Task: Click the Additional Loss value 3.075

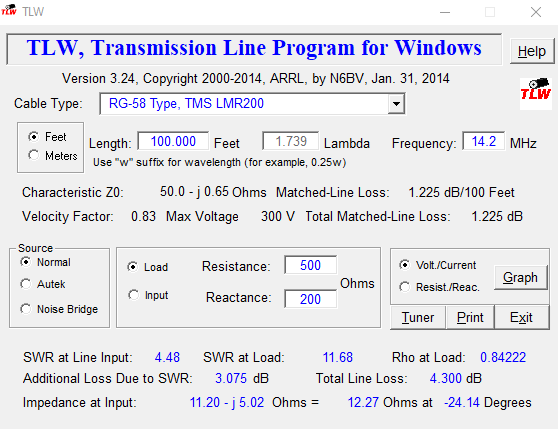Action: [231, 378]
